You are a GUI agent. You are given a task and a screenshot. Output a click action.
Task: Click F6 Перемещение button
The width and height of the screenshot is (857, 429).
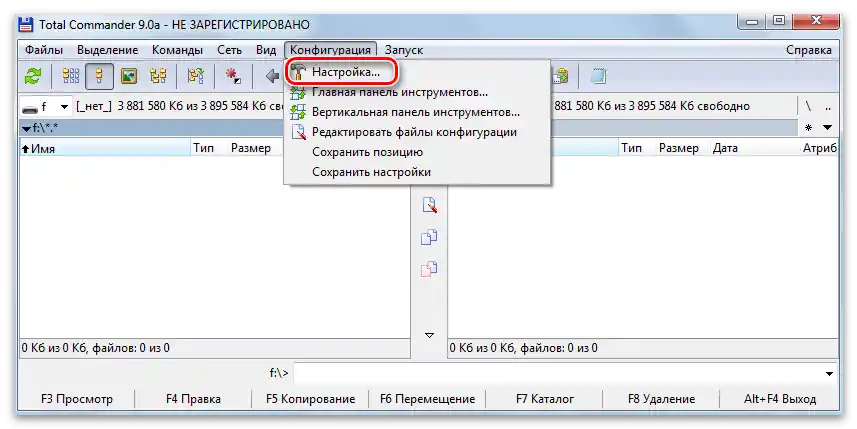point(427,399)
